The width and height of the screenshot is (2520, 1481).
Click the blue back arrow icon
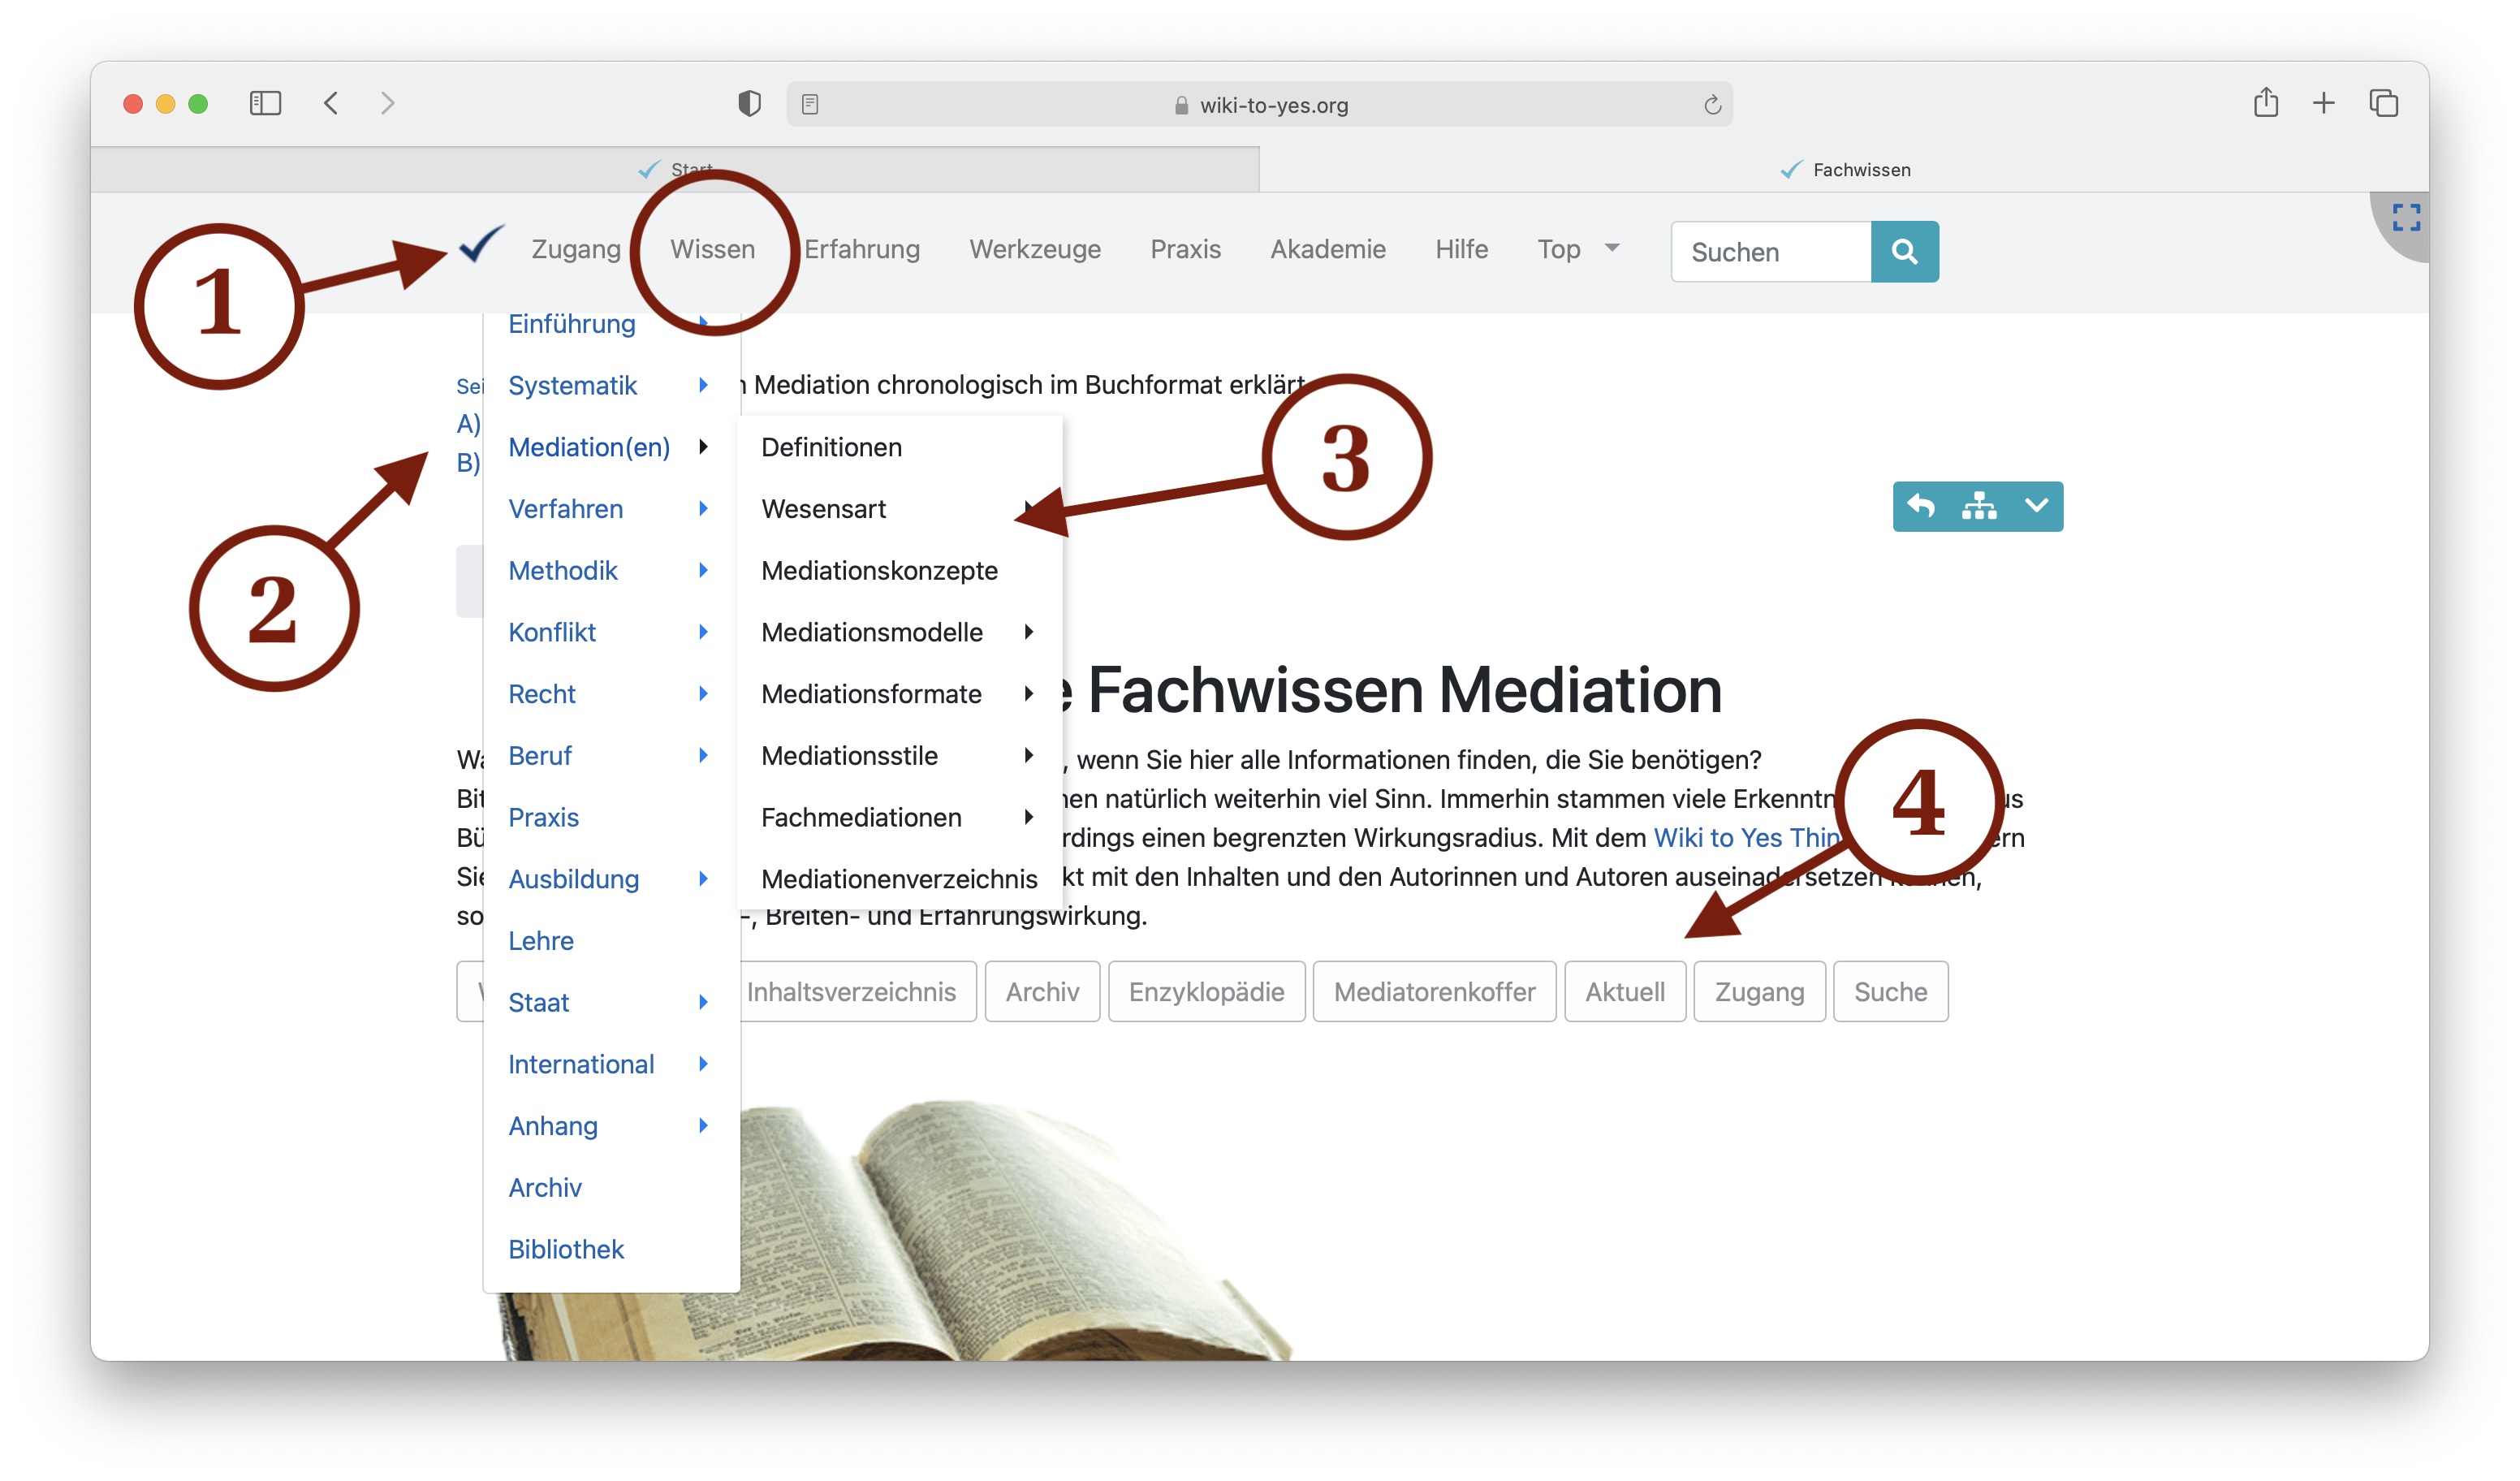point(1921,506)
